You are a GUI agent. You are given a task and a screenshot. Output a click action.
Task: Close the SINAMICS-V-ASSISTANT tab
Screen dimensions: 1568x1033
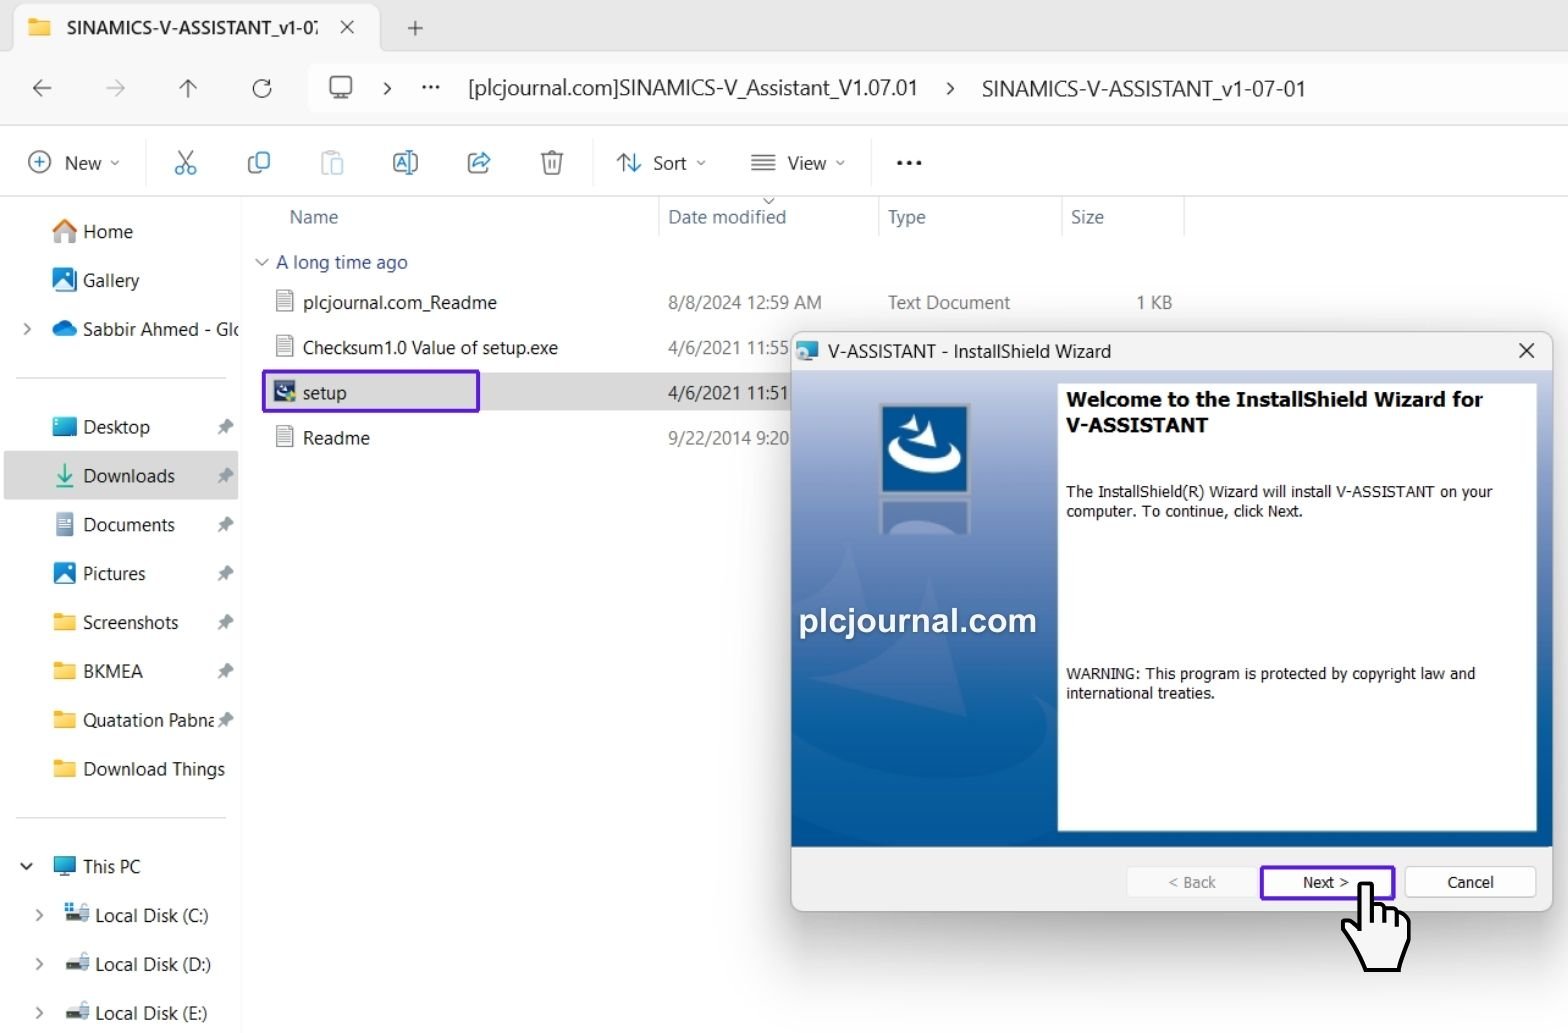click(x=347, y=28)
